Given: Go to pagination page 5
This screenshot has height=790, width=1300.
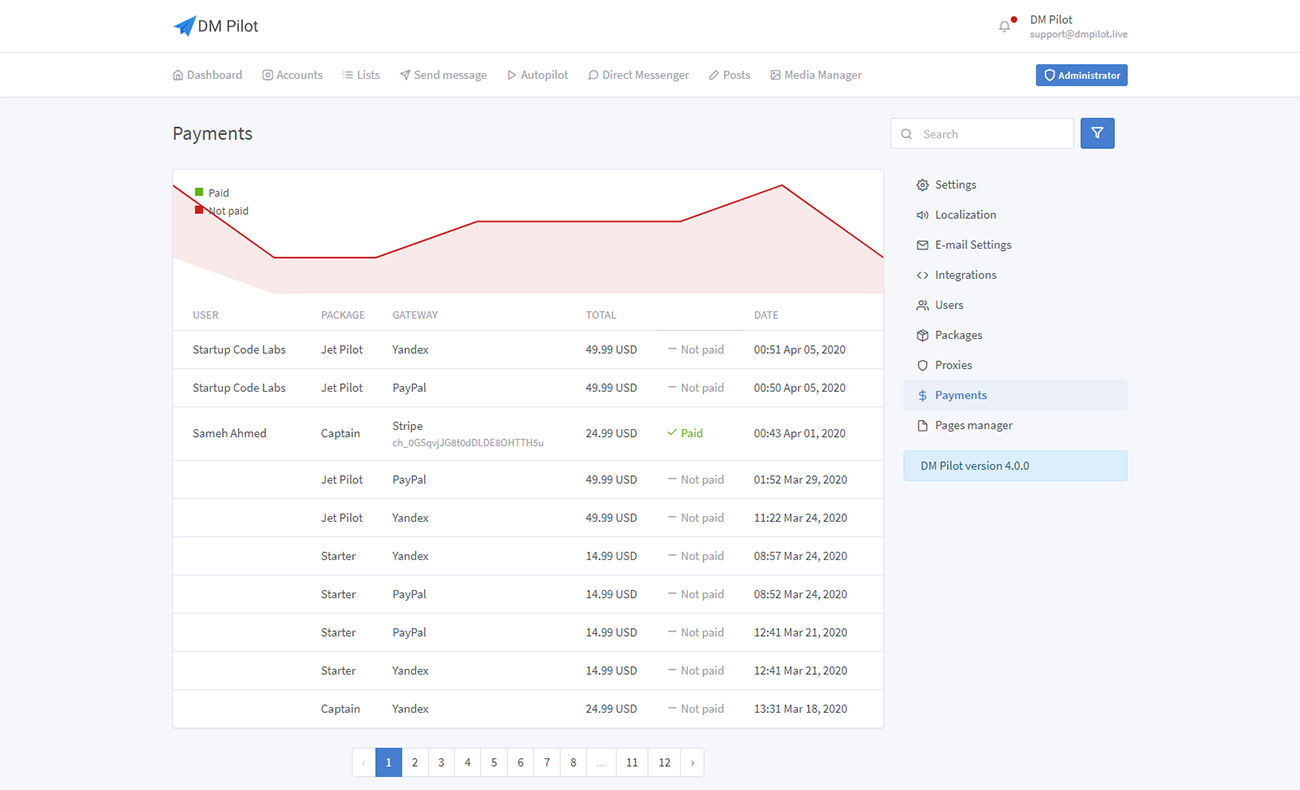Looking at the screenshot, I should tap(494, 763).
